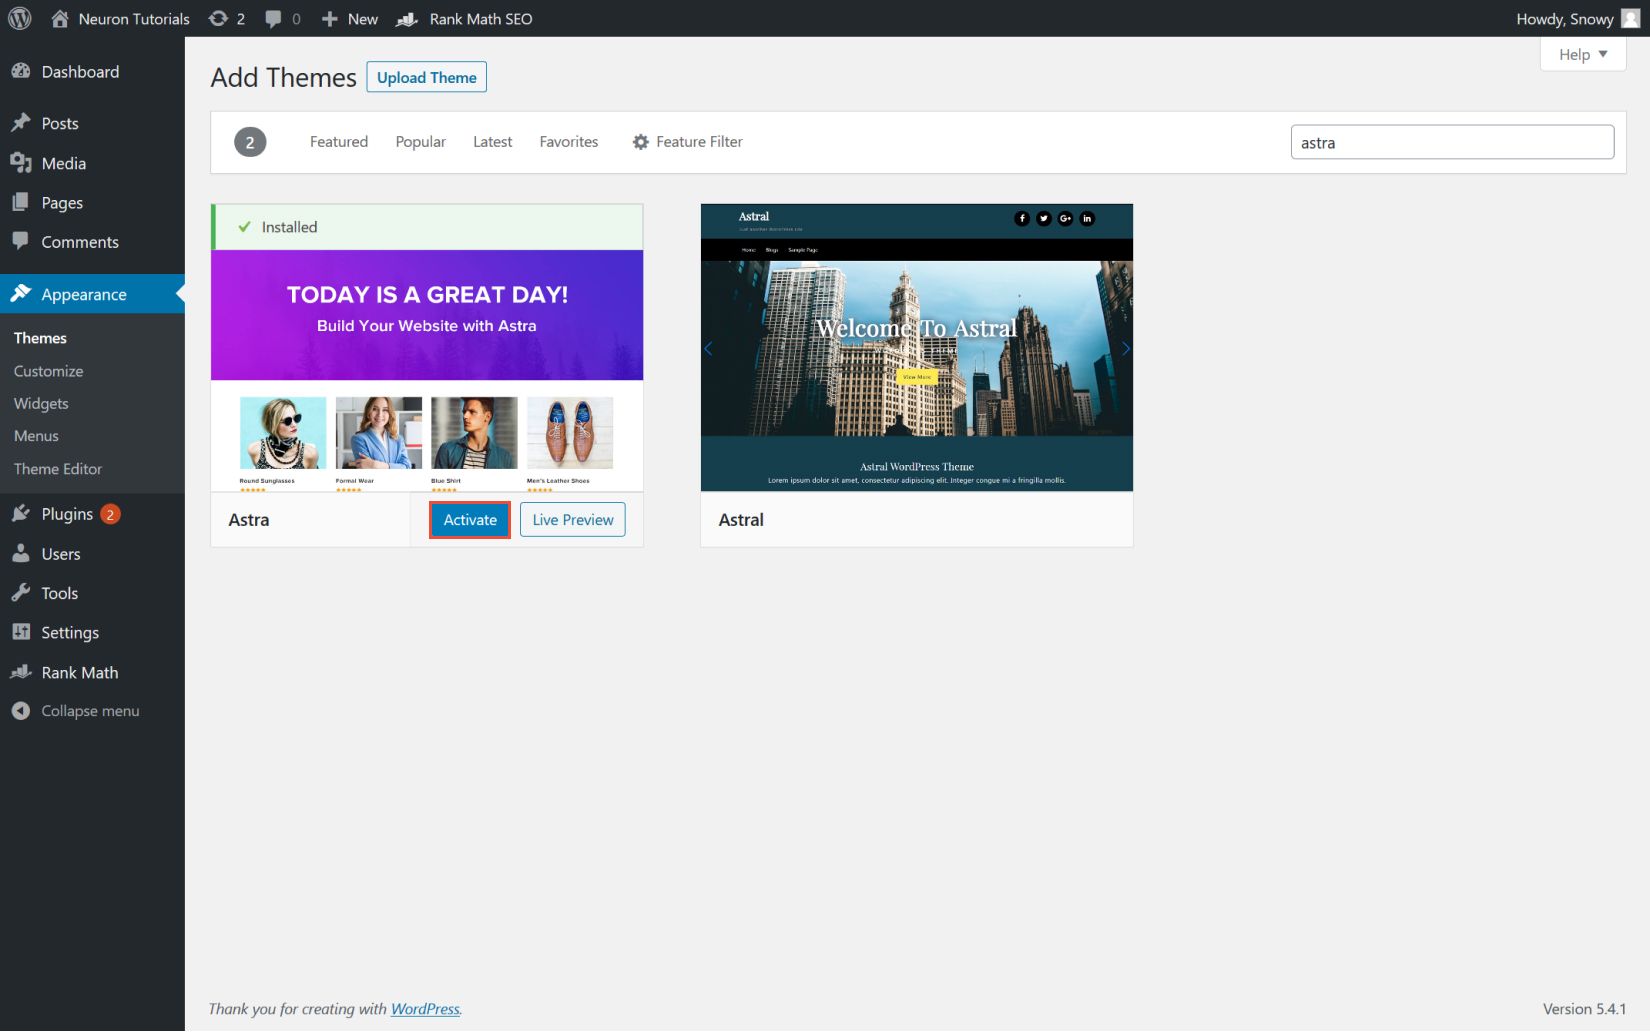Click the Feature Filter gear icon
1650x1032 pixels.
point(640,141)
